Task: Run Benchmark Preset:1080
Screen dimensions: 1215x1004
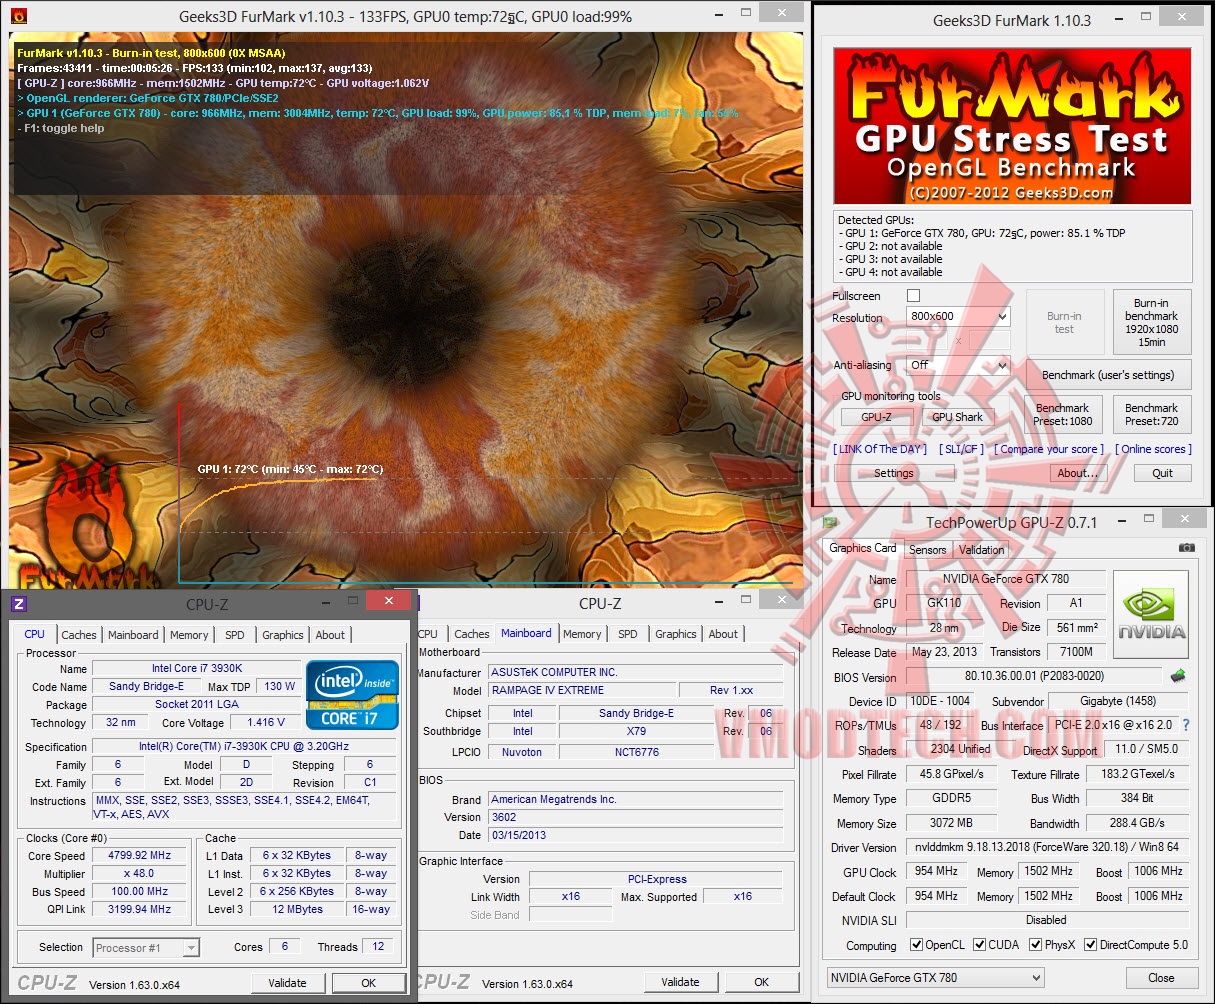Action: point(1062,415)
